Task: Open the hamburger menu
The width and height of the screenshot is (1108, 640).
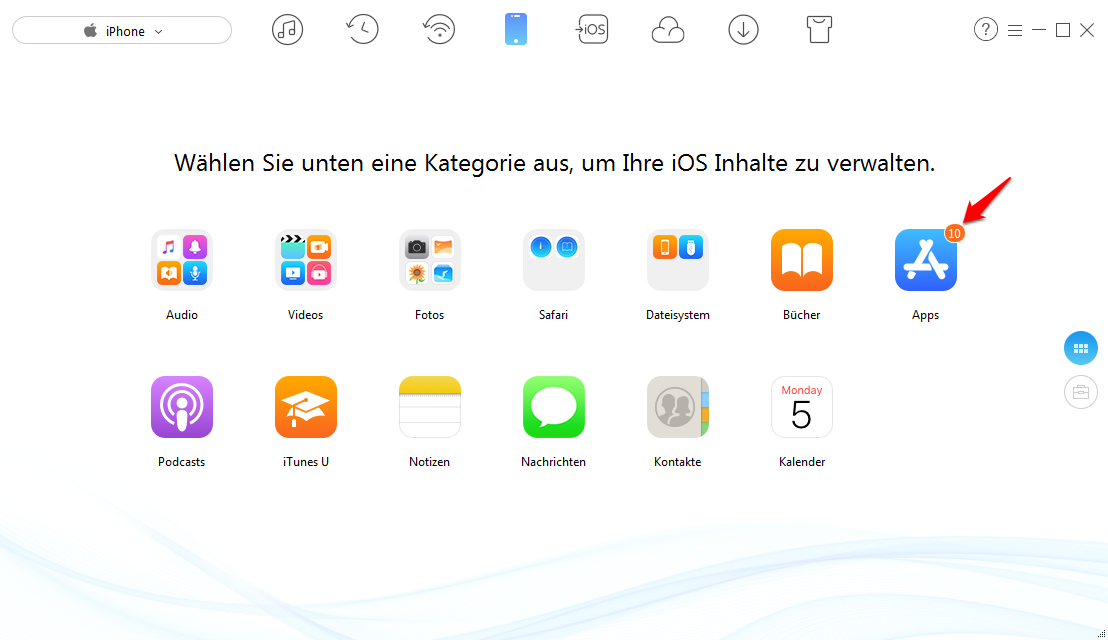Action: 1015,30
